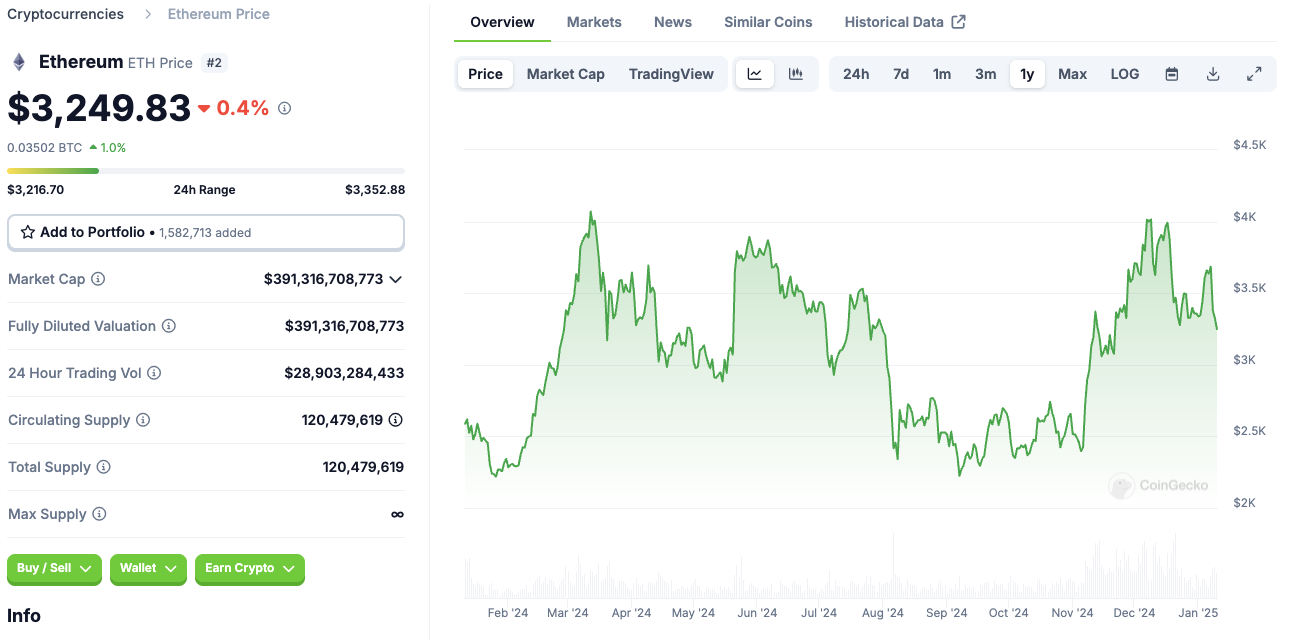Click the Info section heading
This screenshot has height=640, width=1294.
24,616
